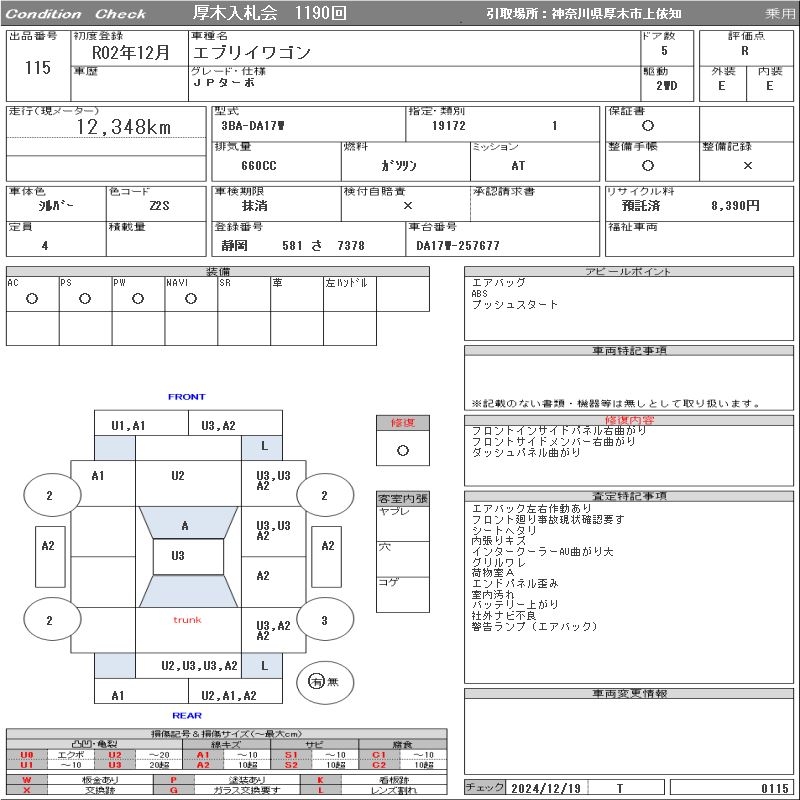
Task: Click the trunk label in car diagram
Action: [187, 620]
